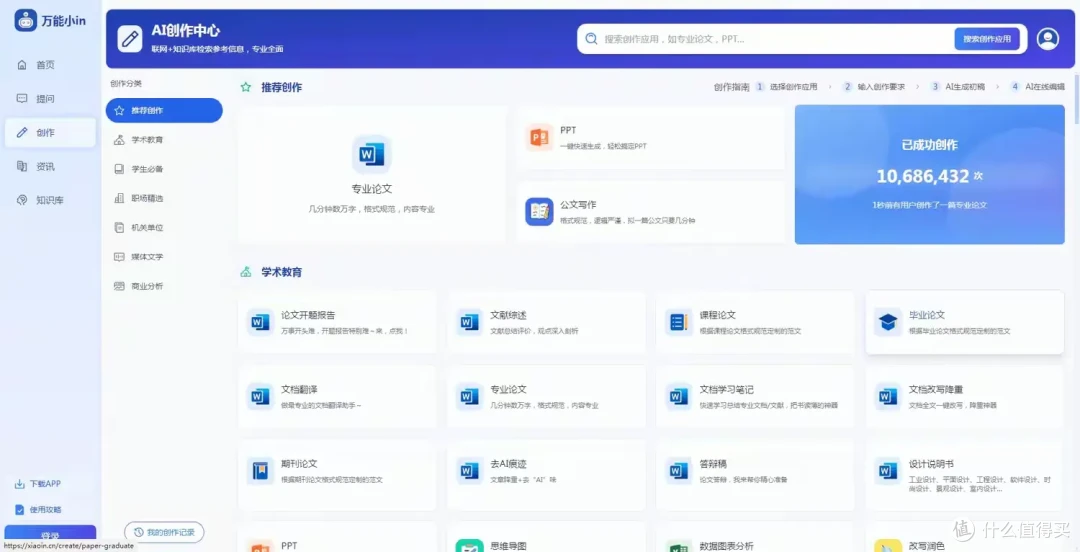Open 专业论文 card under 学术教育 grid
Screen dimensions: 1080x552
(546, 397)
